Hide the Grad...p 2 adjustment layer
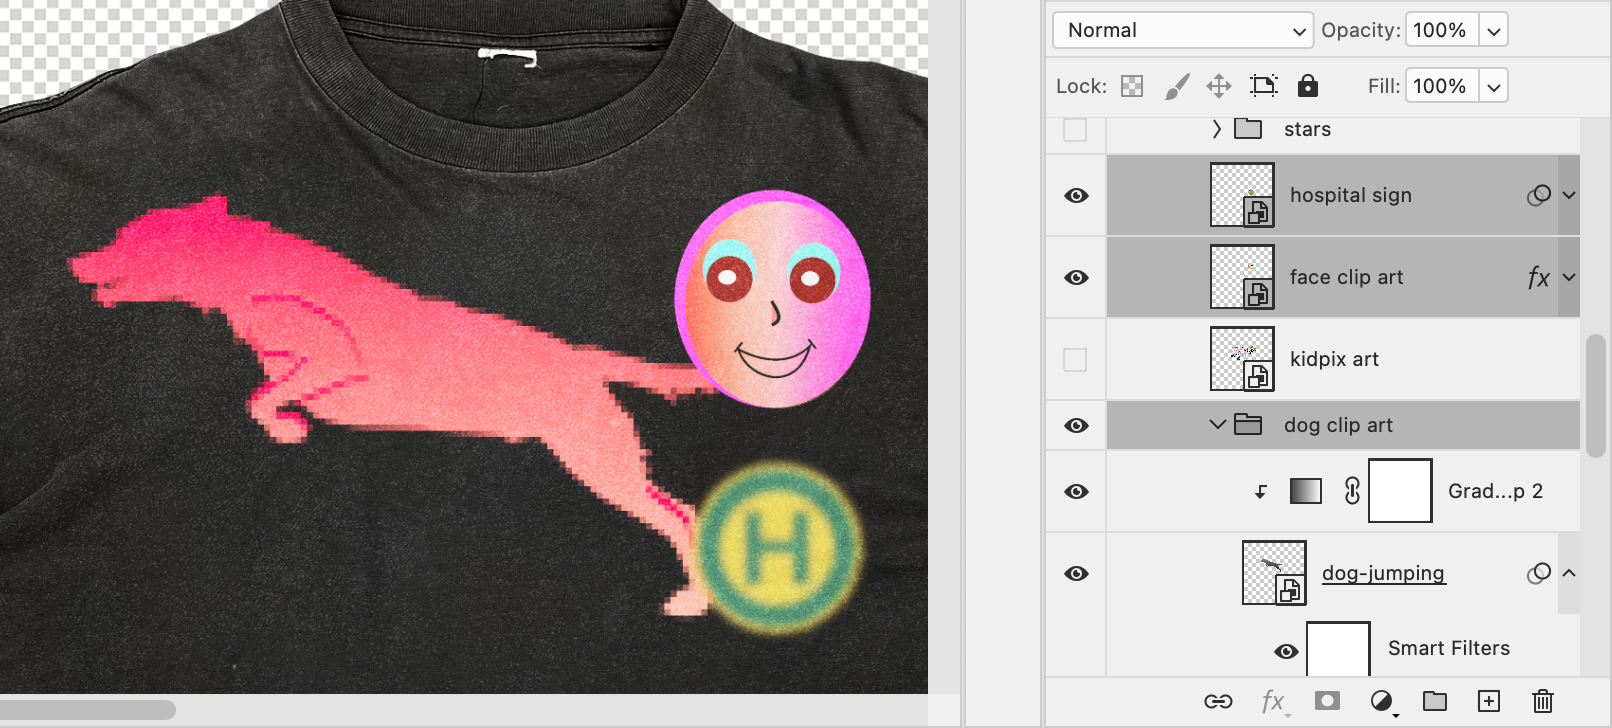Viewport: 1612px width, 728px height. coord(1076,491)
